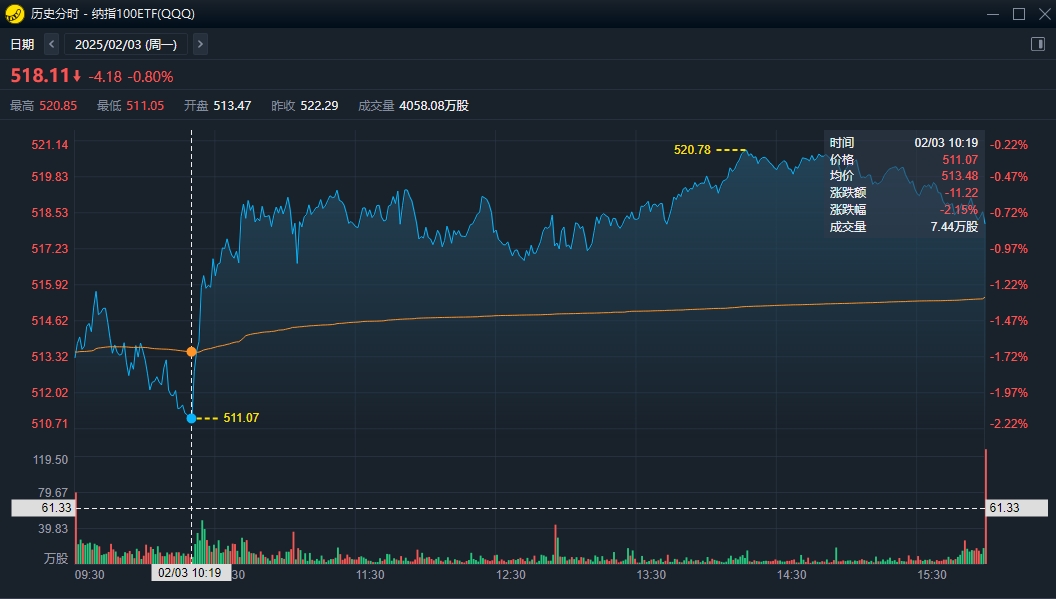Click the crosshair time tag 02/03 10:19 on time axis

190,573
